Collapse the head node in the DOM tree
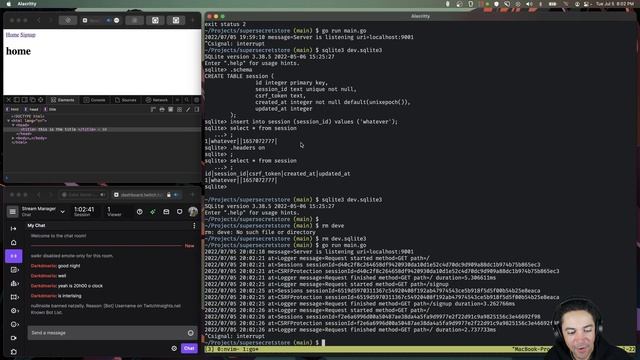Screen dimensions: 640x360 coord(13,125)
